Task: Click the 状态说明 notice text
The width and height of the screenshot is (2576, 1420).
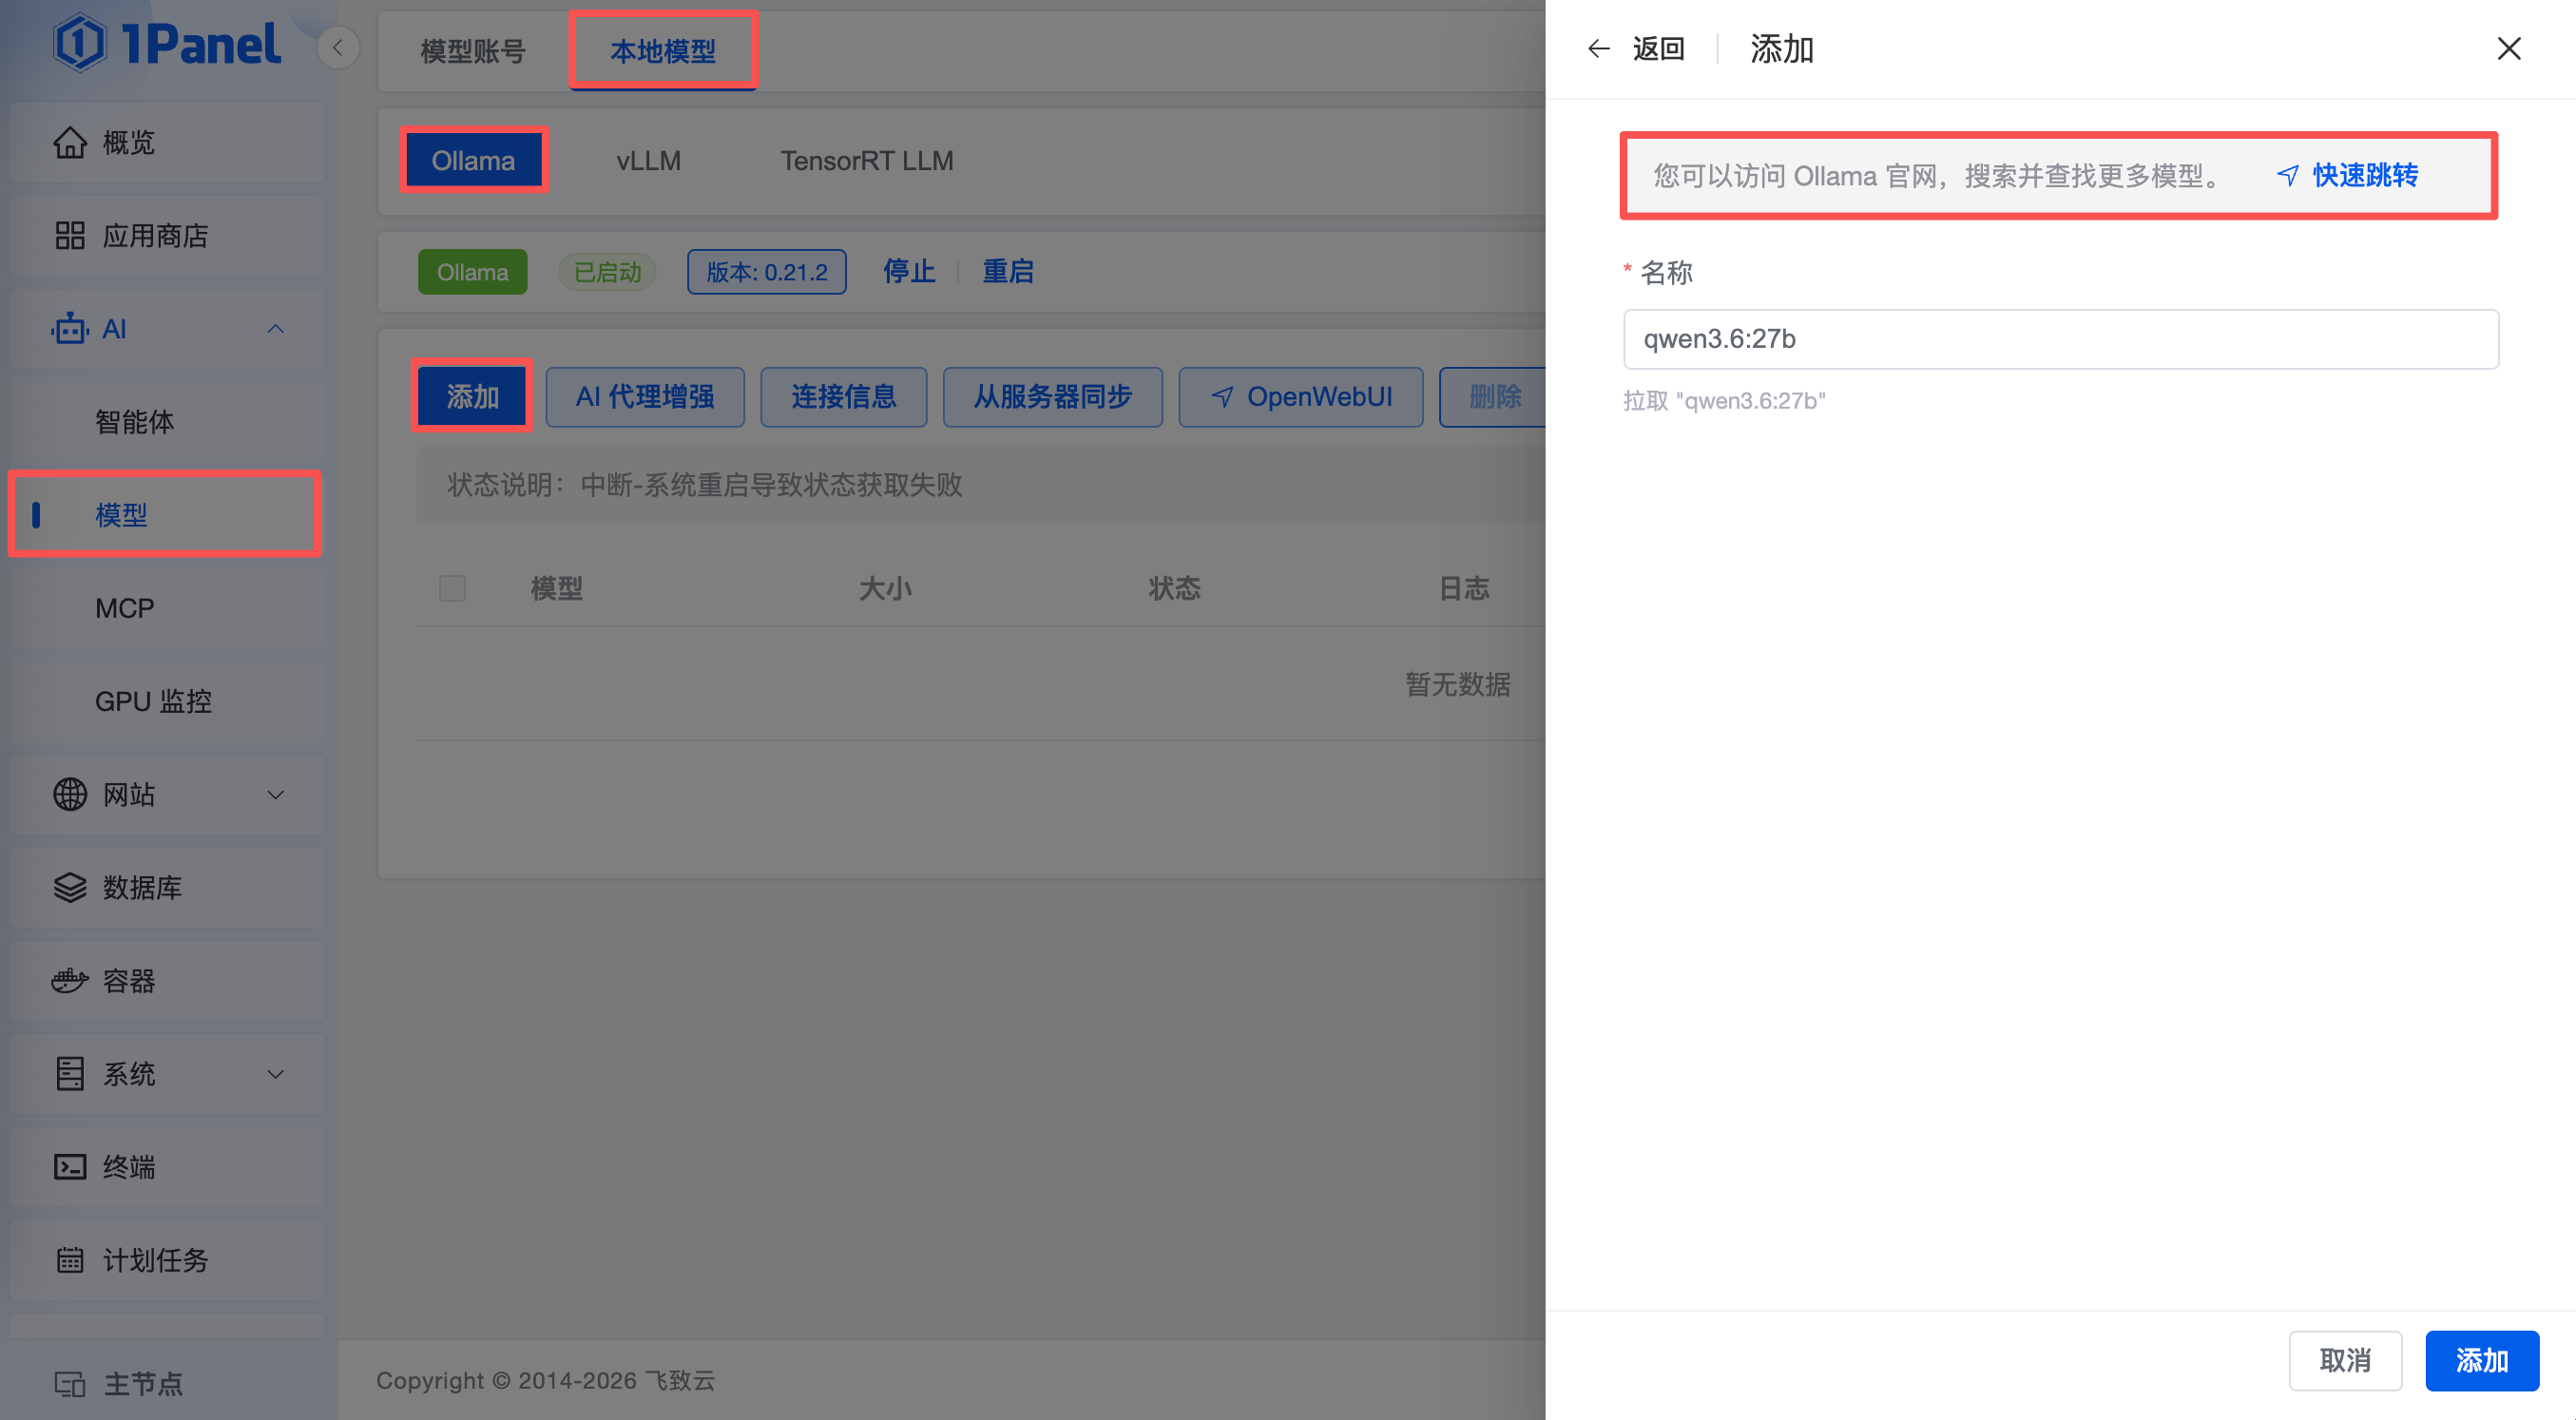Action: click(x=705, y=485)
